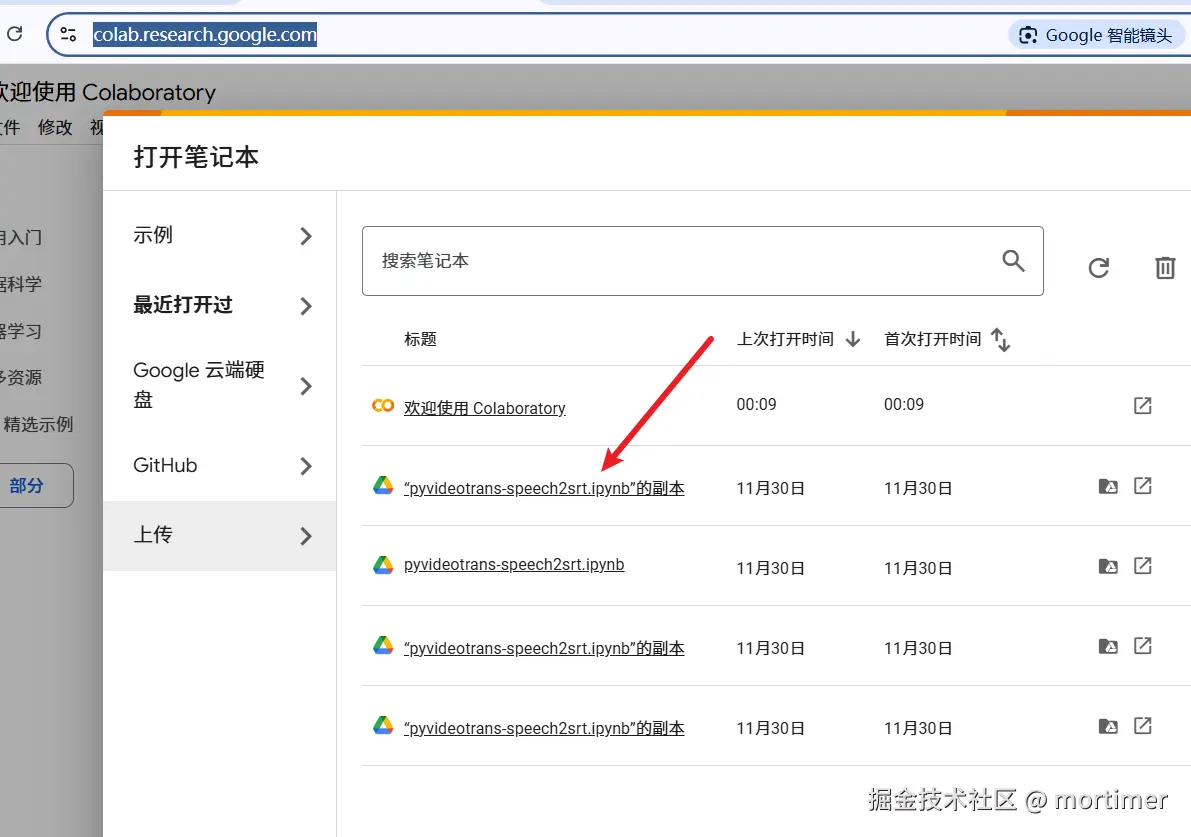
Task: Open the 欢迎使用 Colaboratory notebook link
Action: [485, 408]
